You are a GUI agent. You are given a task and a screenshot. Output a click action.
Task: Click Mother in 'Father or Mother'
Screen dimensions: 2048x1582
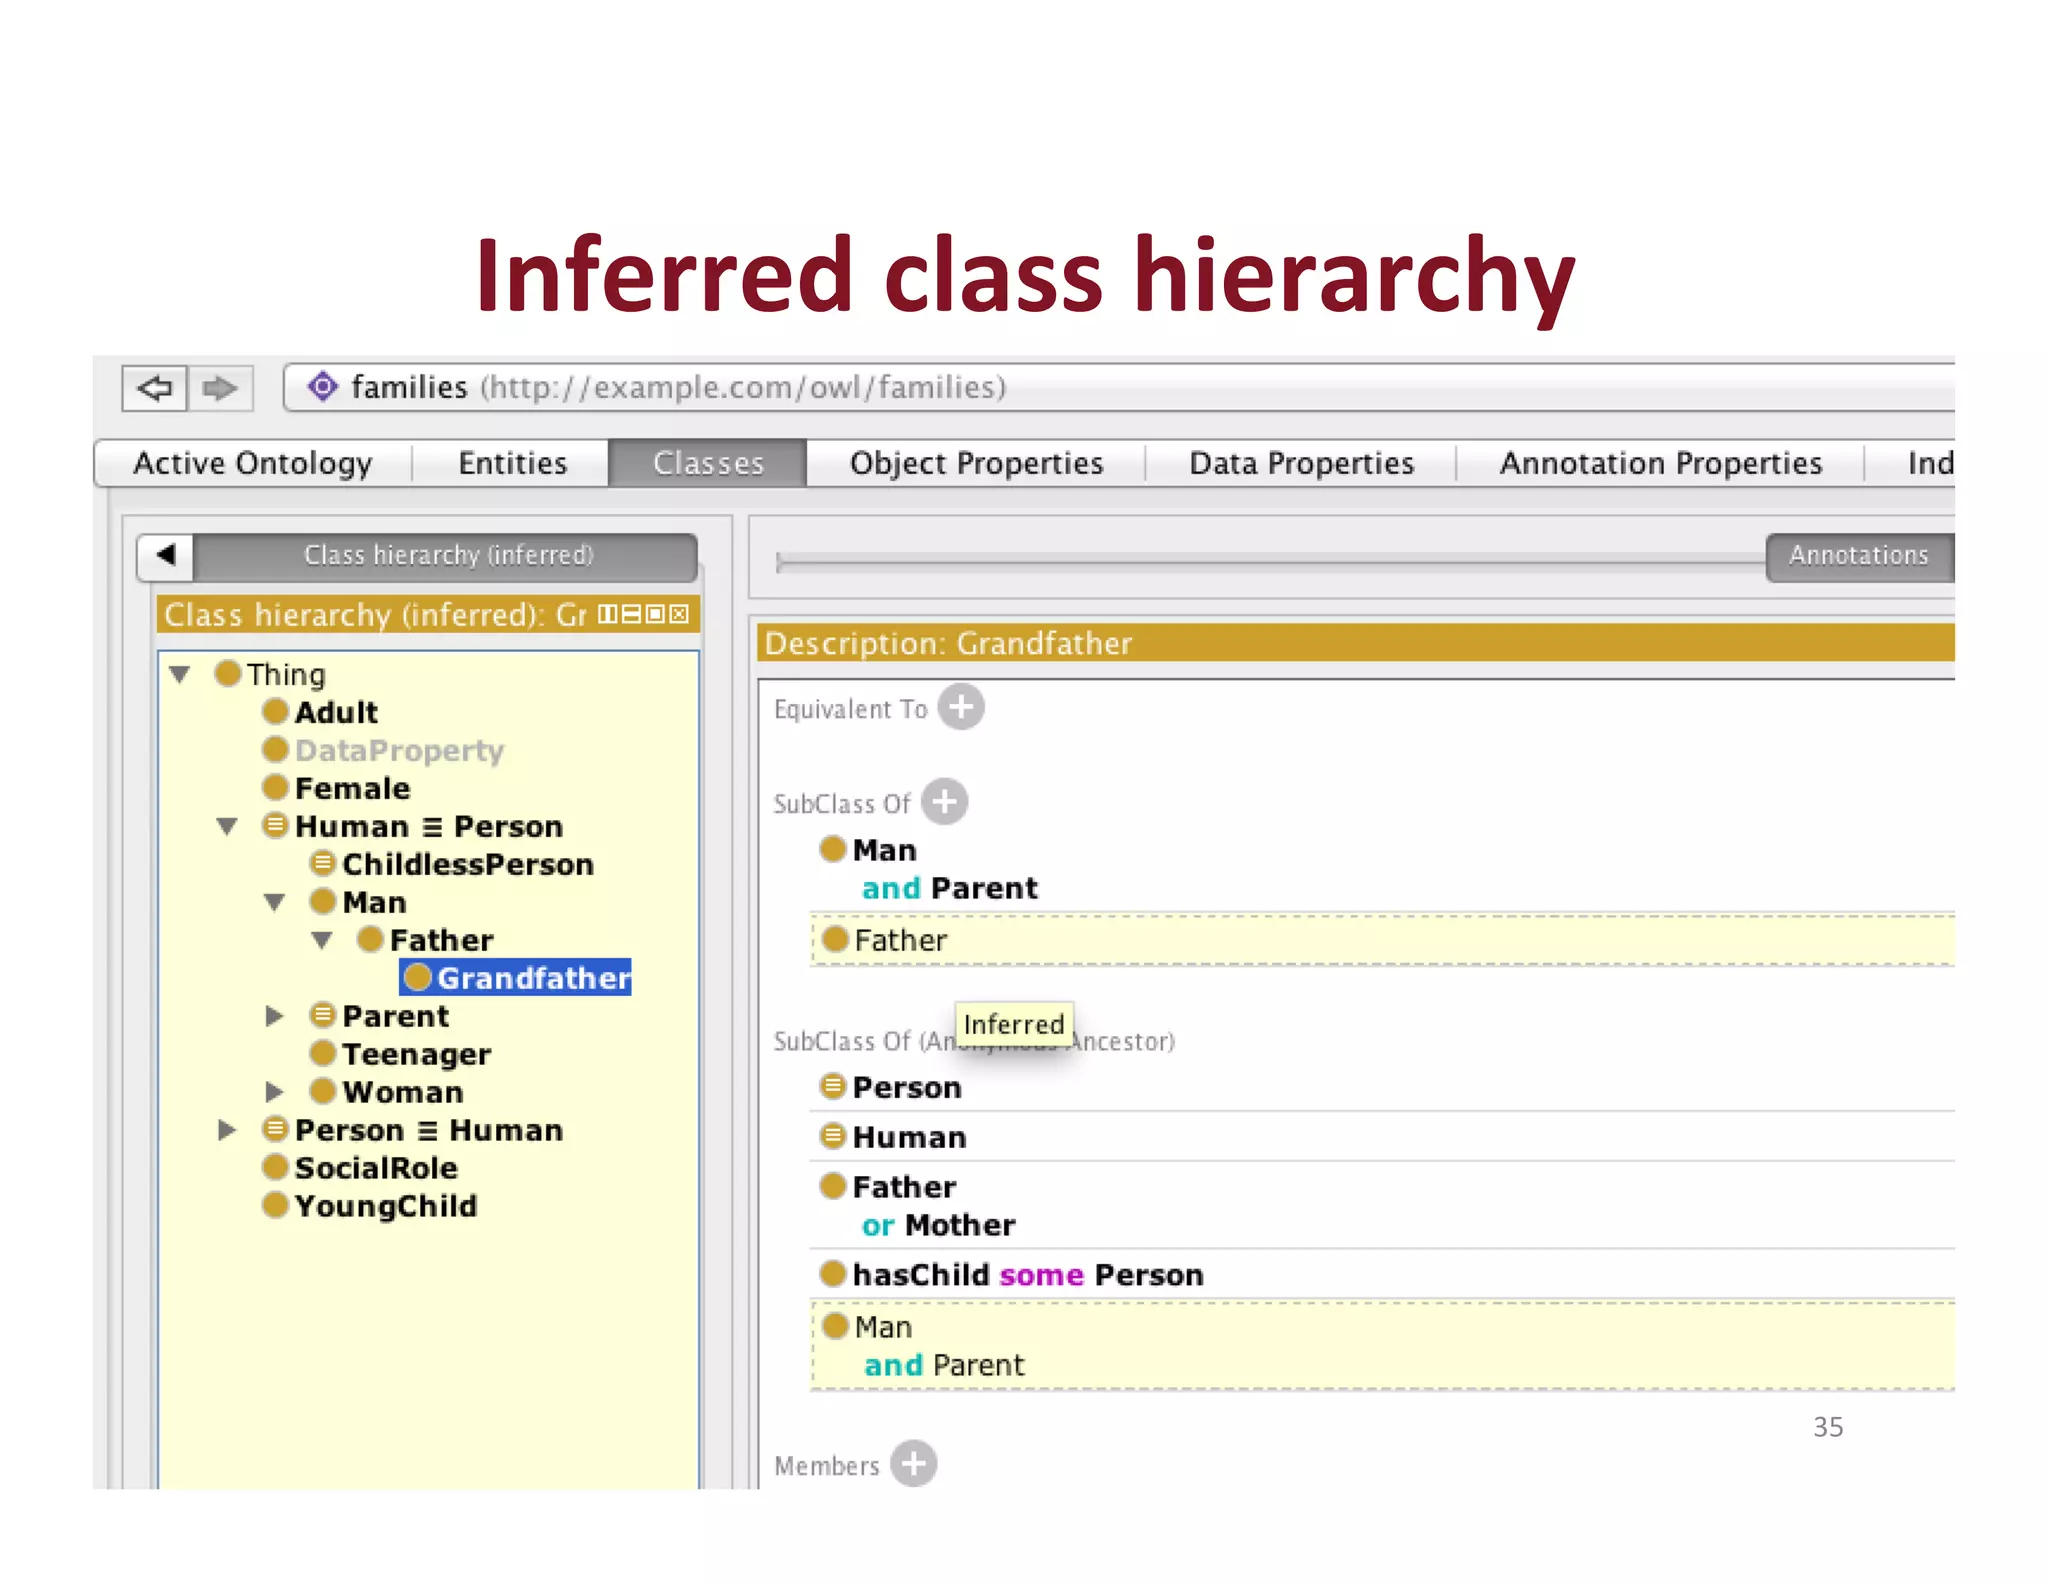[x=960, y=1225]
